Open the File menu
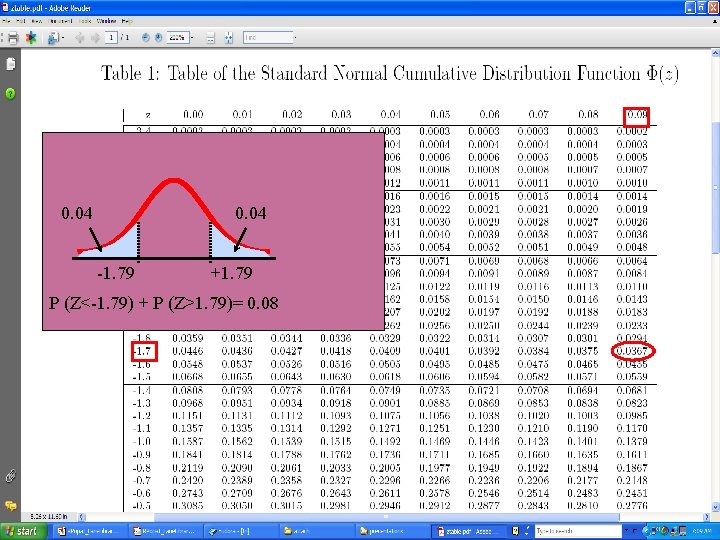 7,21
